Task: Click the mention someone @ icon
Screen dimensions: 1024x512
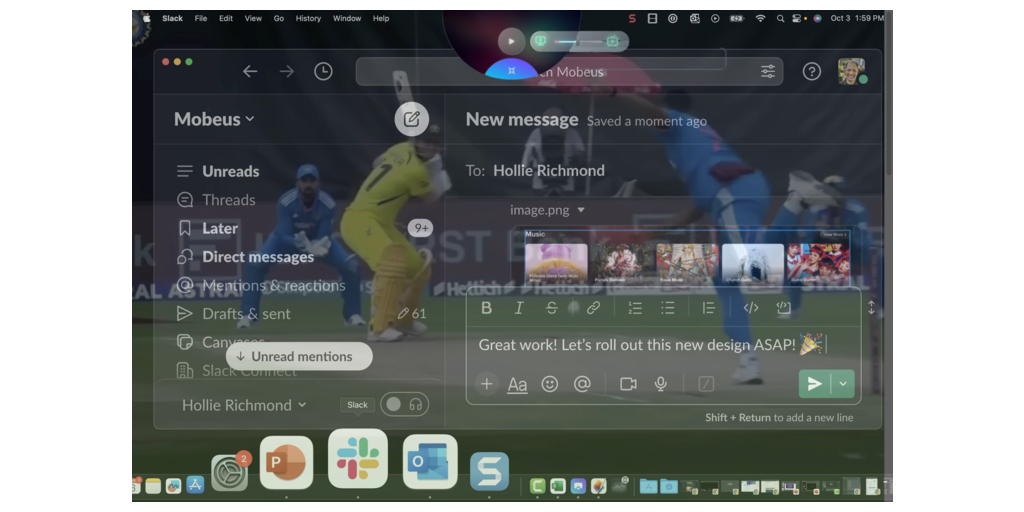Action: 582,384
